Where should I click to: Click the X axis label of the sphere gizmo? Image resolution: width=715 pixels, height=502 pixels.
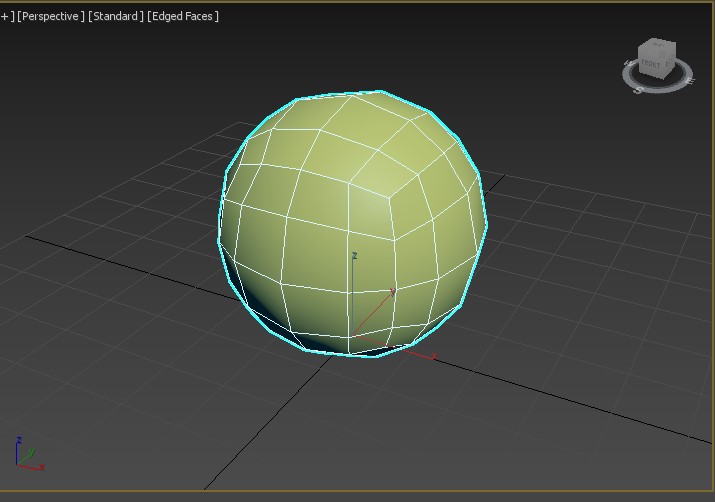click(433, 356)
